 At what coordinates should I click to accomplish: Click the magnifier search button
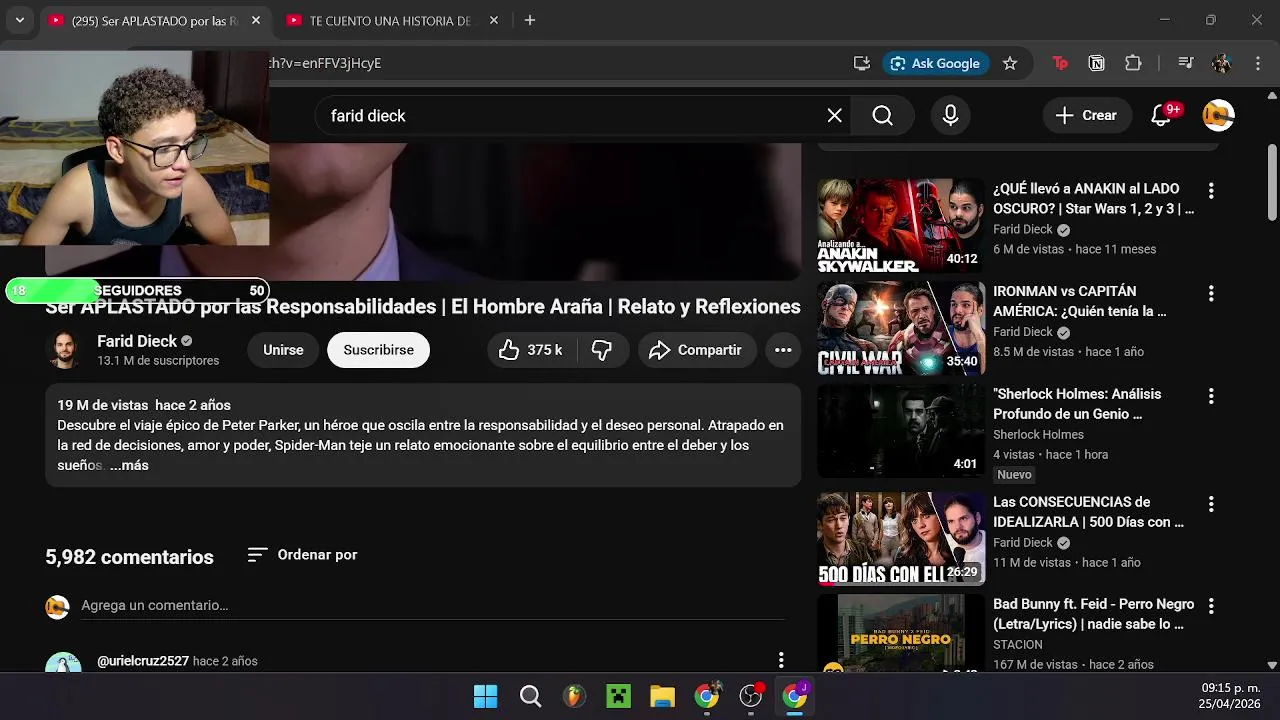tap(882, 116)
